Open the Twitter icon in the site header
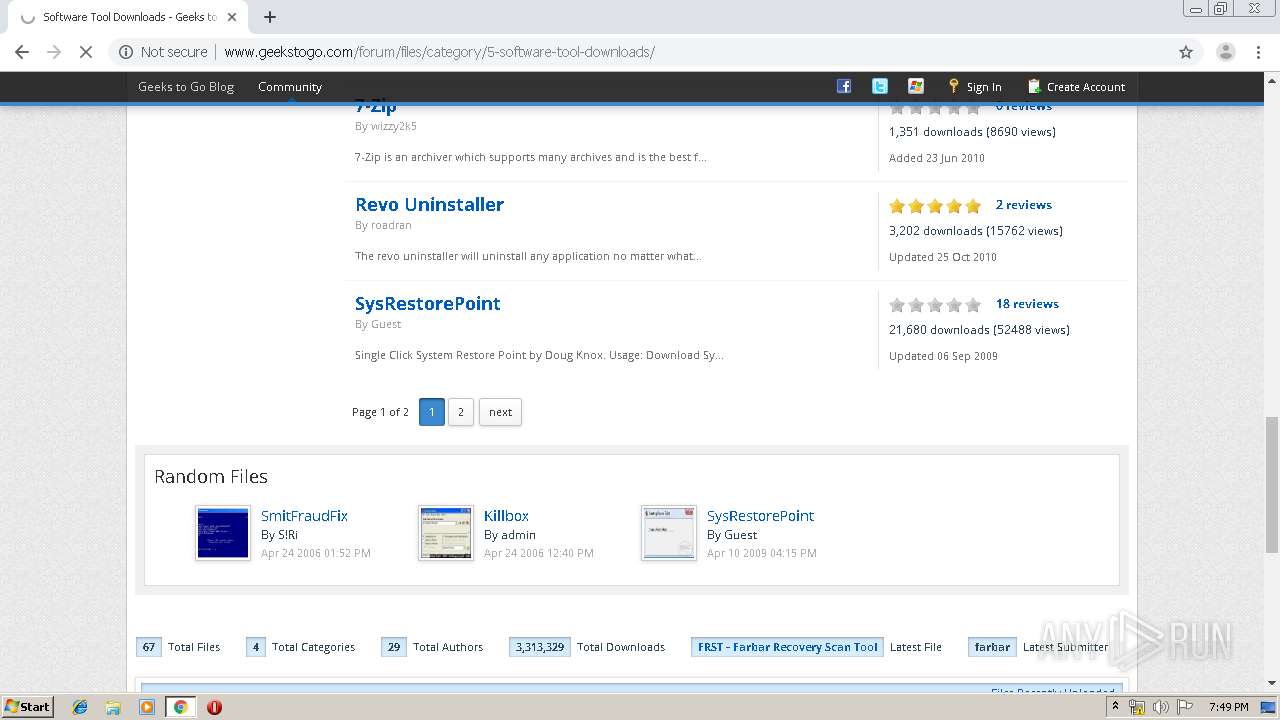This screenshot has width=1280, height=720. (x=880, y=86)
